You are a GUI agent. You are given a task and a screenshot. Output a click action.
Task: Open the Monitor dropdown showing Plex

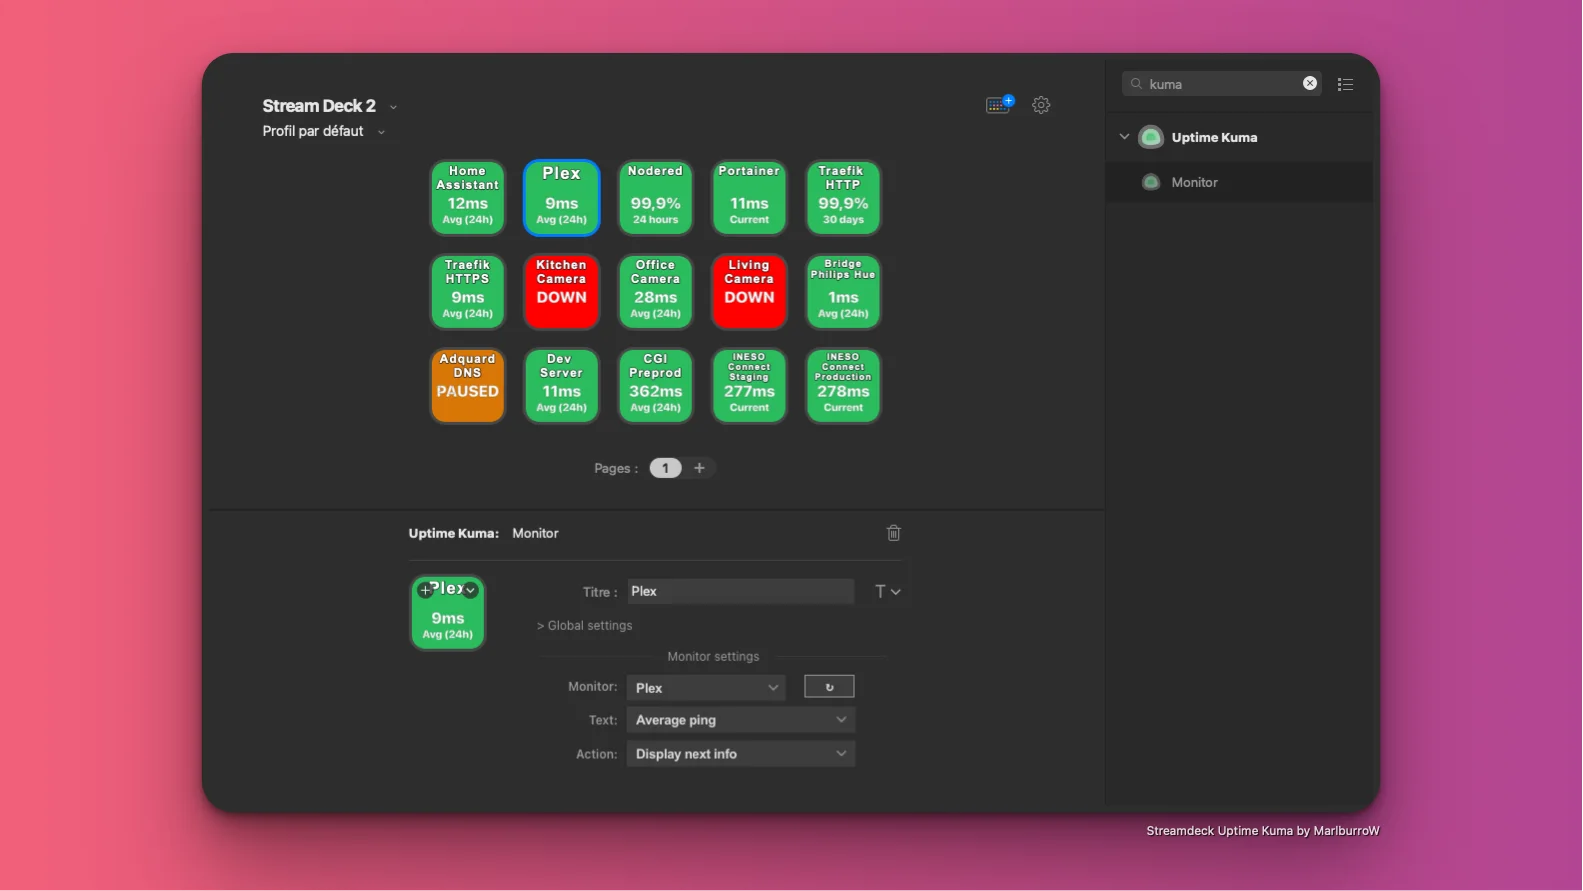(x=706, y=687)
